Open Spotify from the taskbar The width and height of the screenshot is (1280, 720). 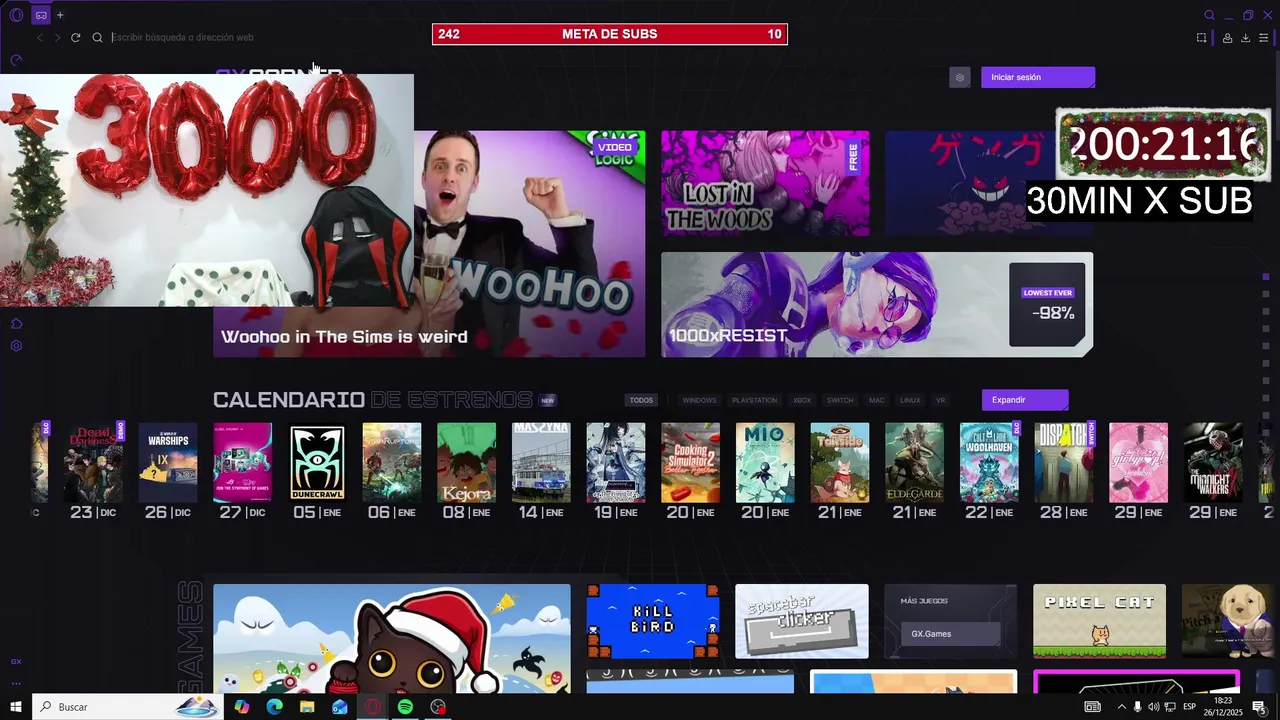tap(405, 707)
